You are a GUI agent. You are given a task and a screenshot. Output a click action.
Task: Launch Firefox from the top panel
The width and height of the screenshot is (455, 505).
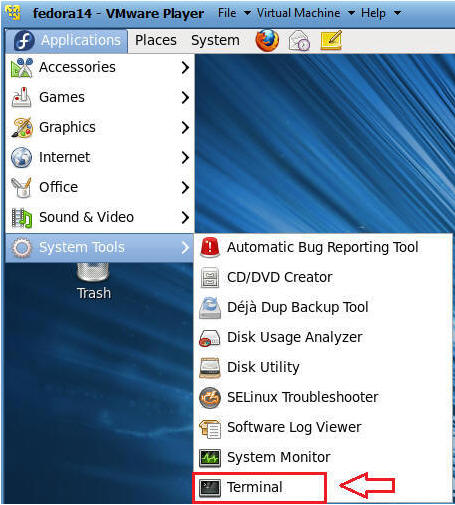267,40
